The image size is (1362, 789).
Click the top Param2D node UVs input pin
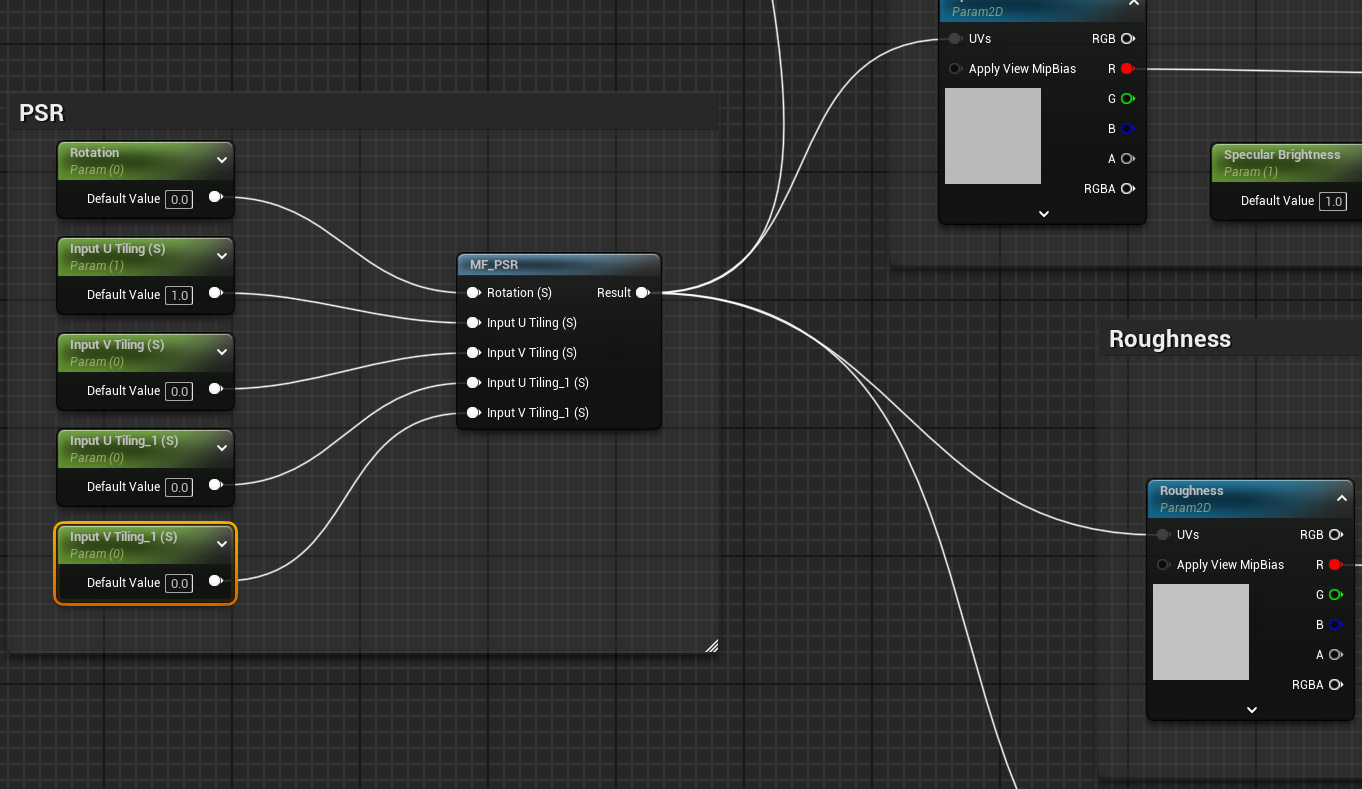tap(955, 39)
